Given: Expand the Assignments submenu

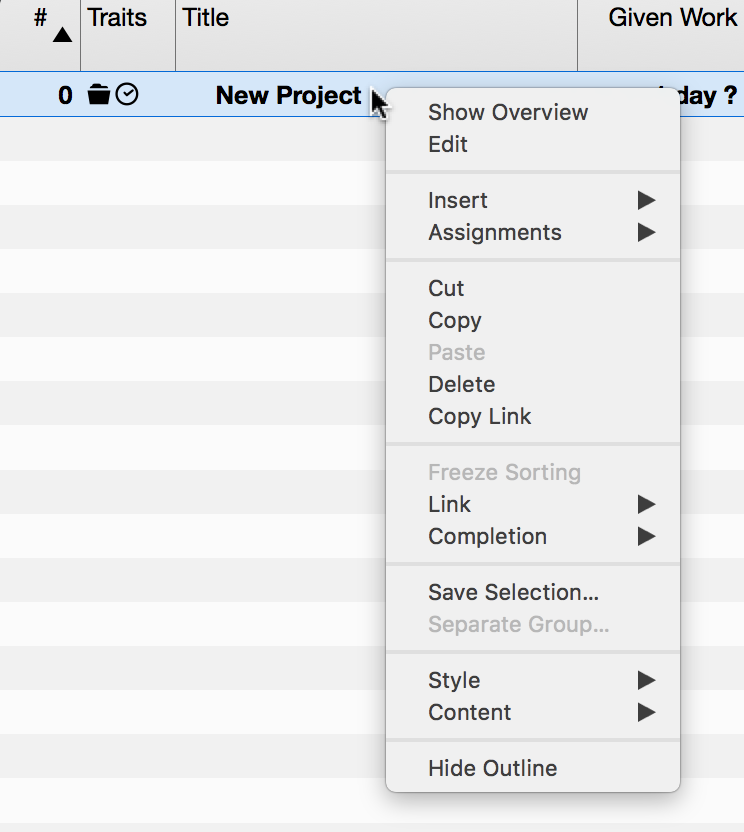Looking at the screenshot, I should pyautogui.click(x=533, y=232).
